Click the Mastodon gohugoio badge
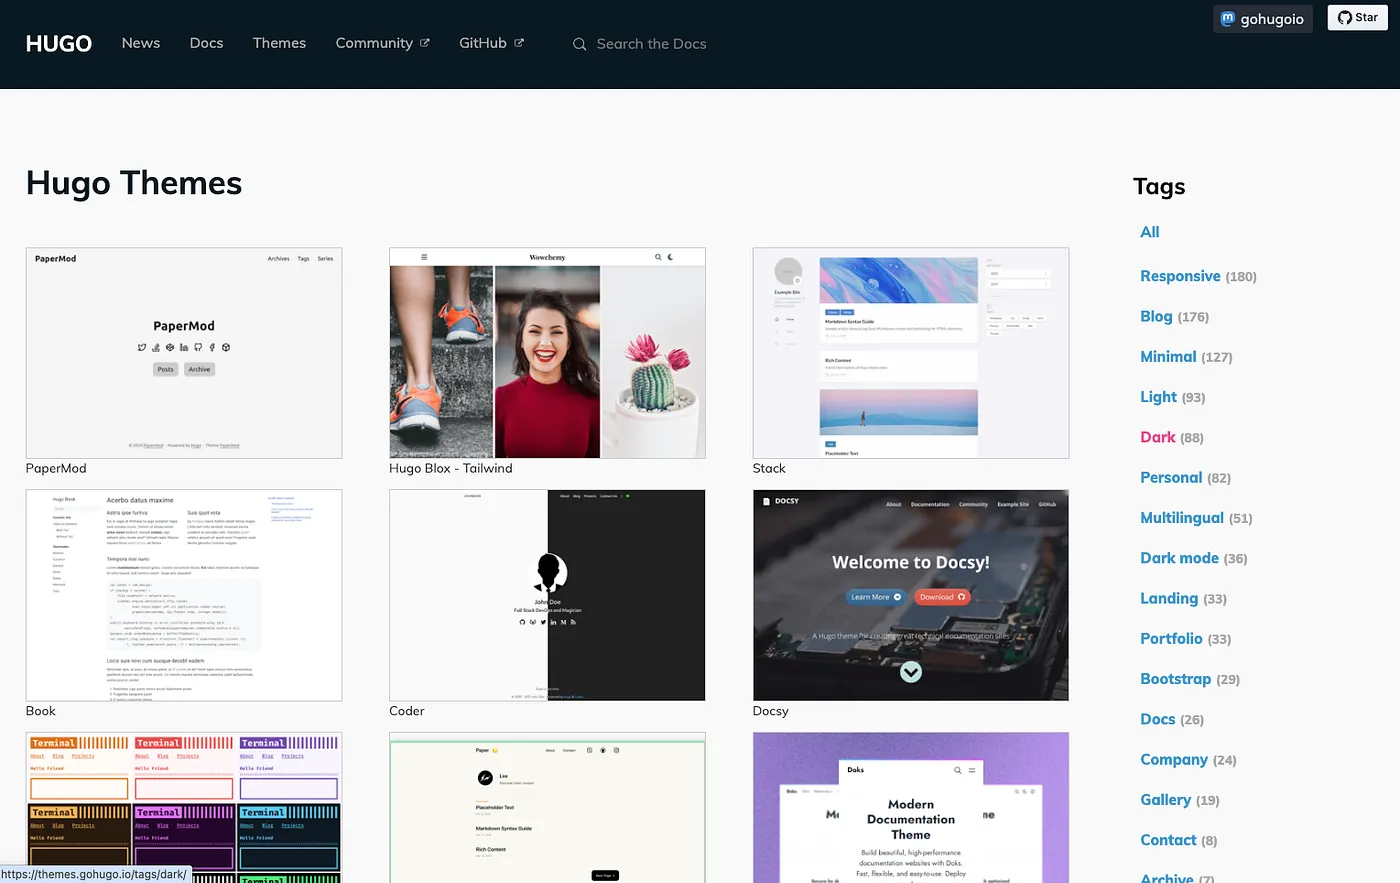 point(1263,19)
